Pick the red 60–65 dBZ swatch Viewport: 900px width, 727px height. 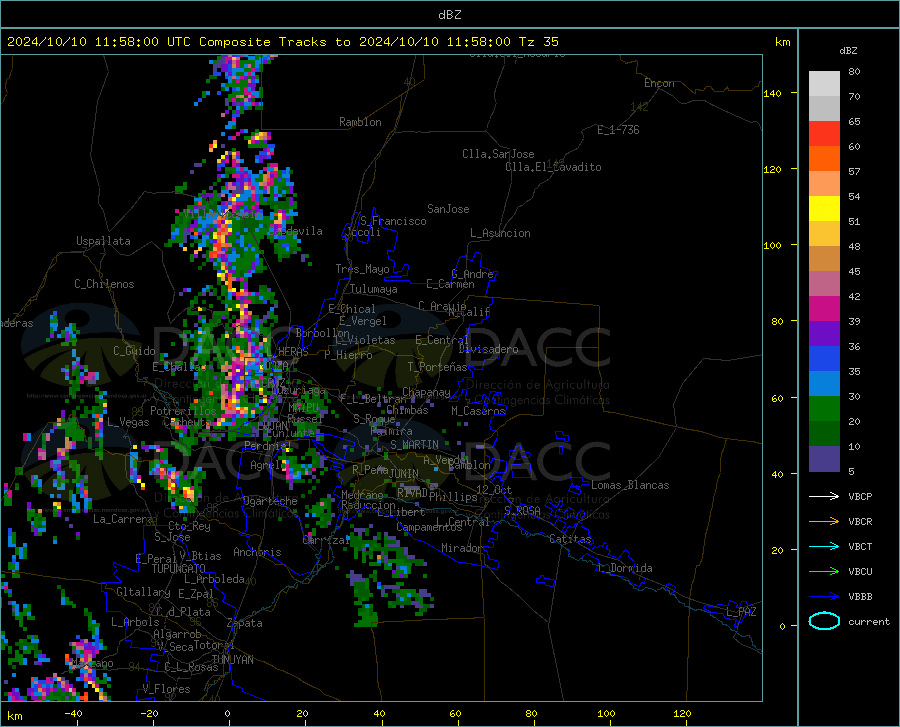(x=824, y=134)
